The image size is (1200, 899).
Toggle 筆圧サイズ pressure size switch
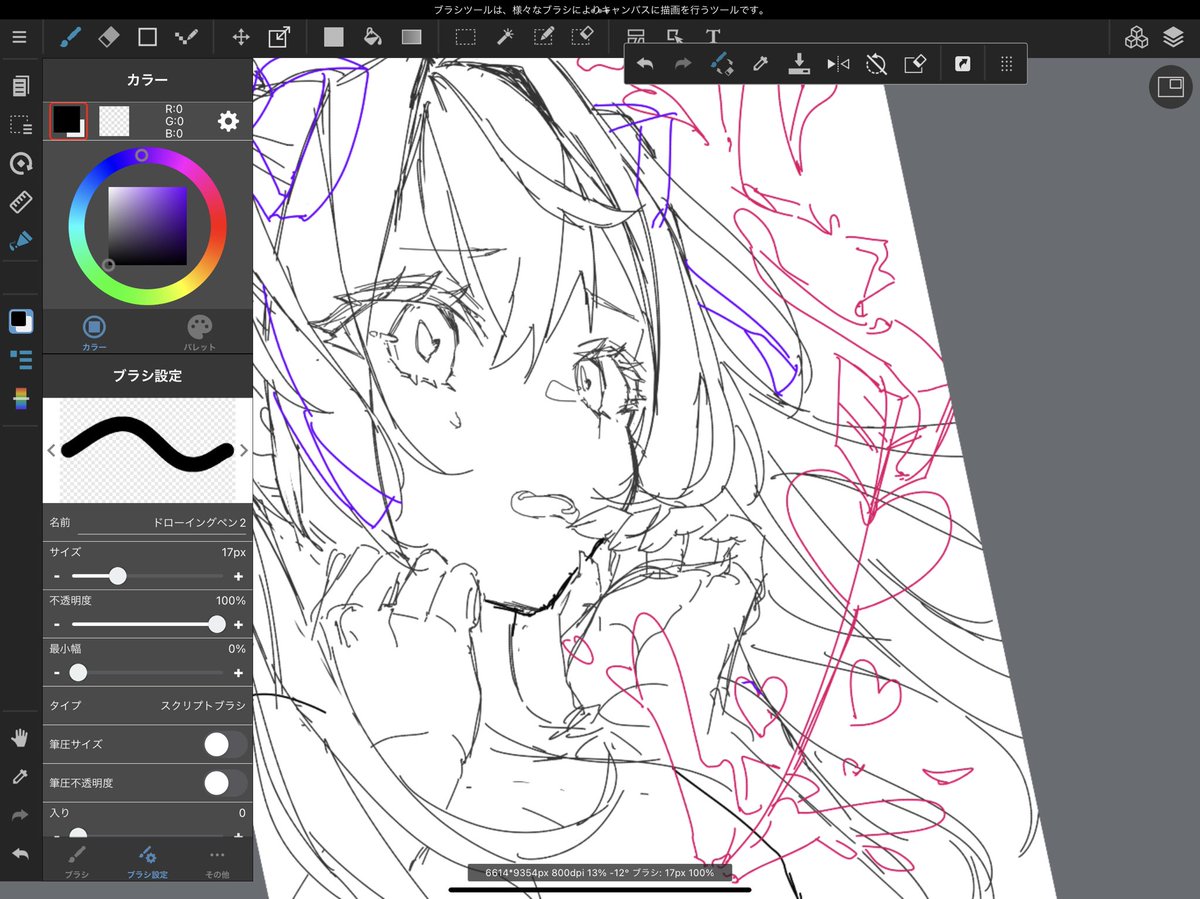(x=225, y=744)
